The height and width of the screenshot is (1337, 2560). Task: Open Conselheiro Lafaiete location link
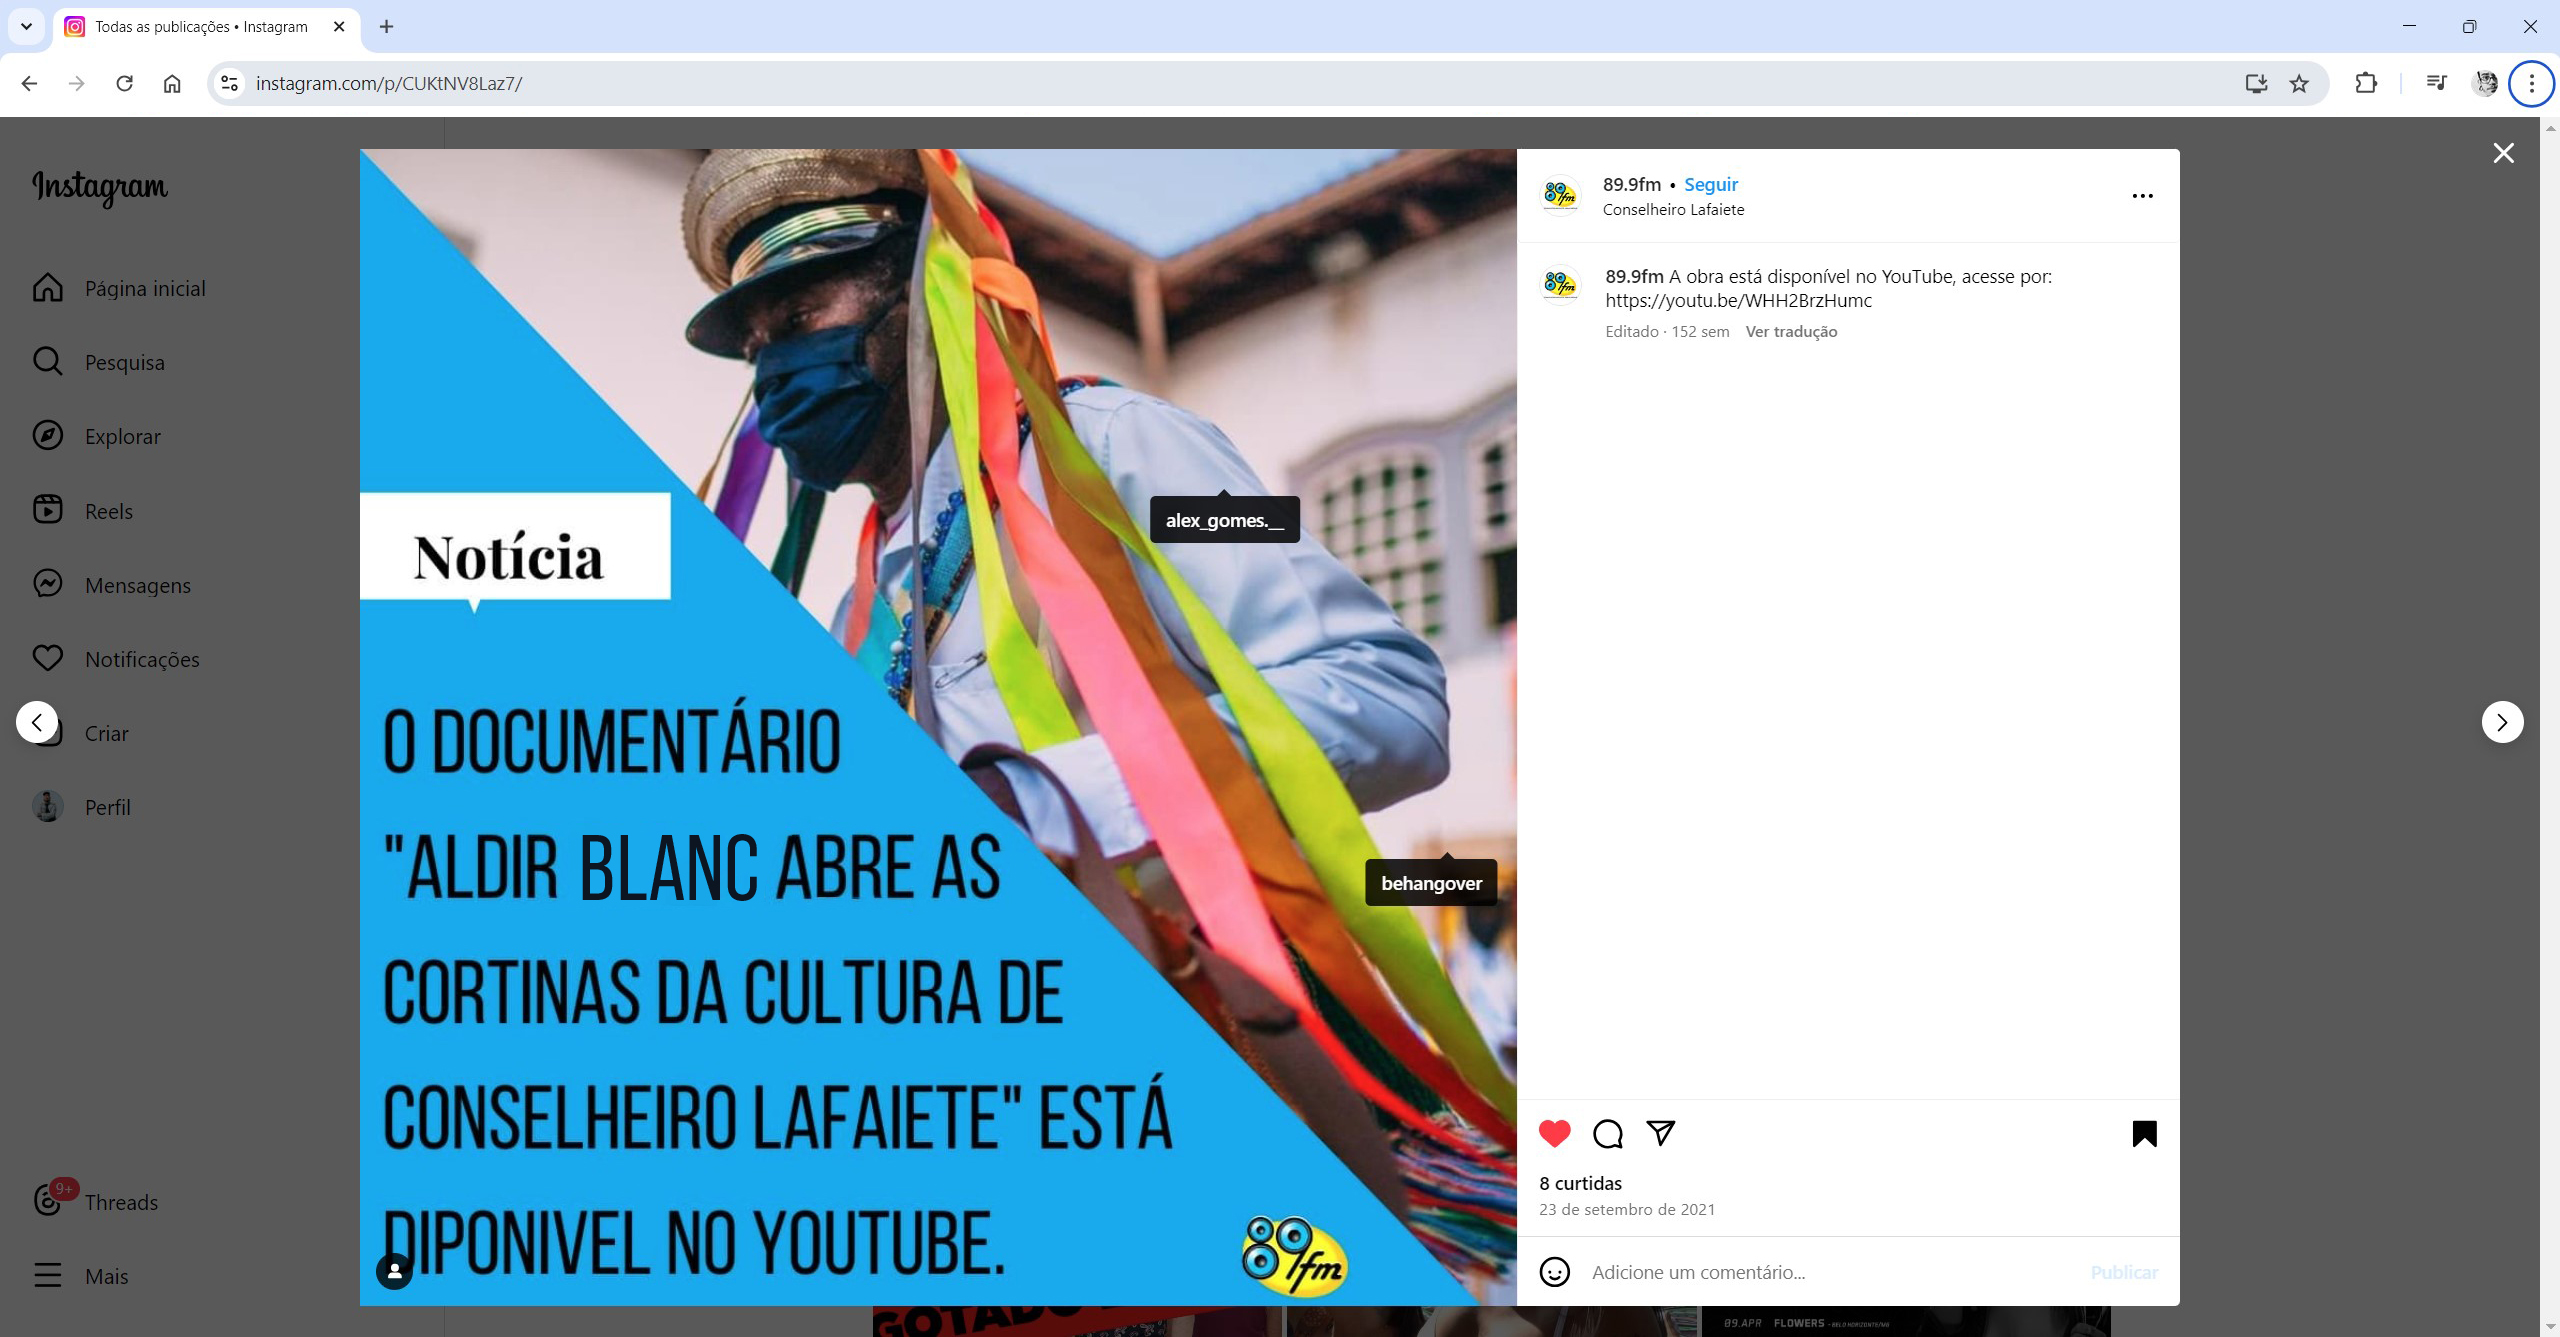[x=1673, y=209]
